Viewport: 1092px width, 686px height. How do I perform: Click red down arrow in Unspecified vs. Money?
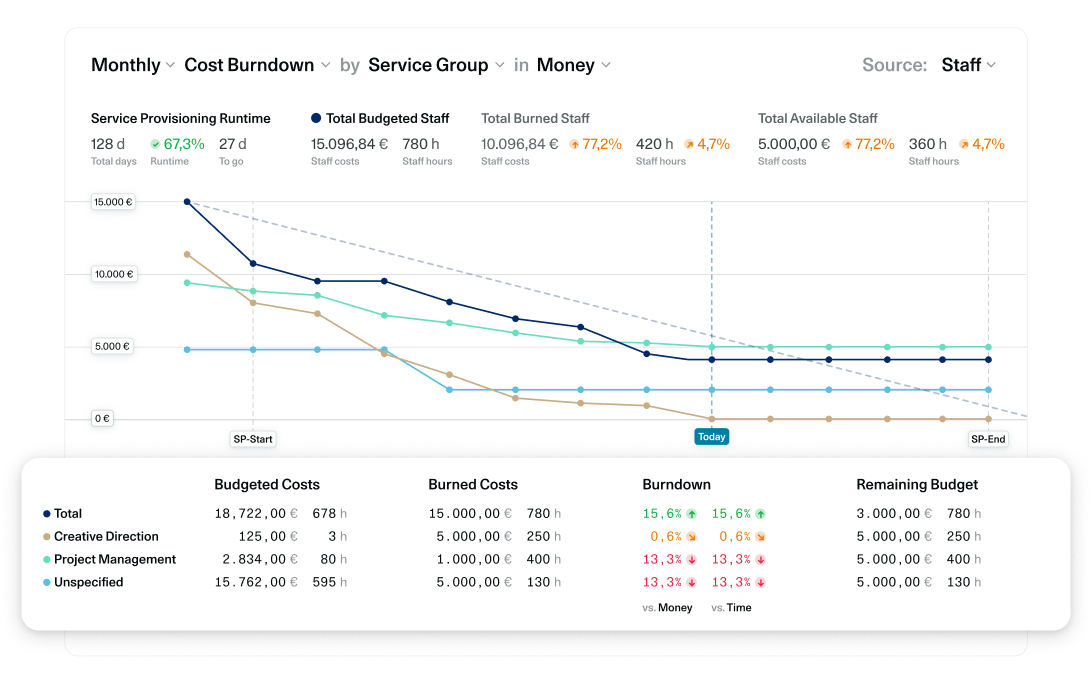click(692, 582)
